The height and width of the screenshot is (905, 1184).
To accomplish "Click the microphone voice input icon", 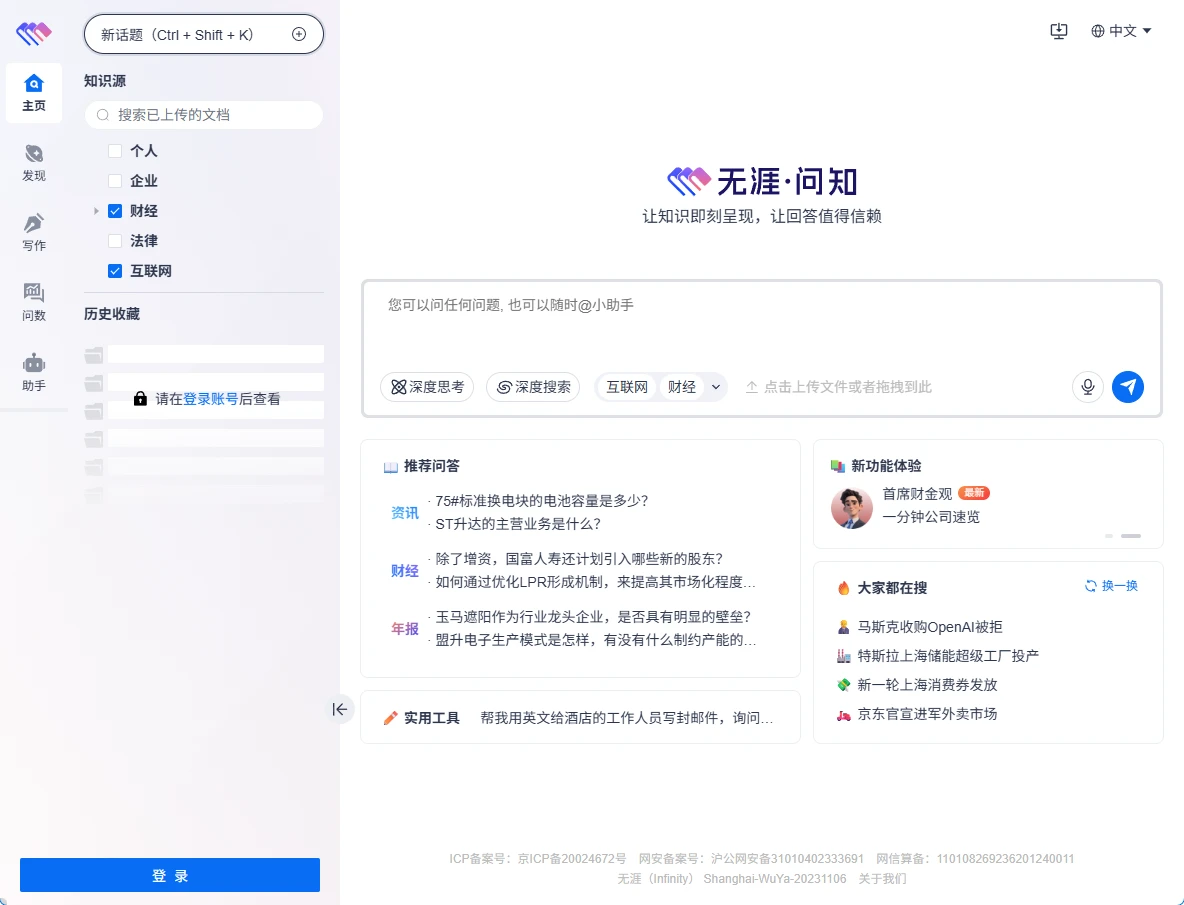I will point(1087,387).
